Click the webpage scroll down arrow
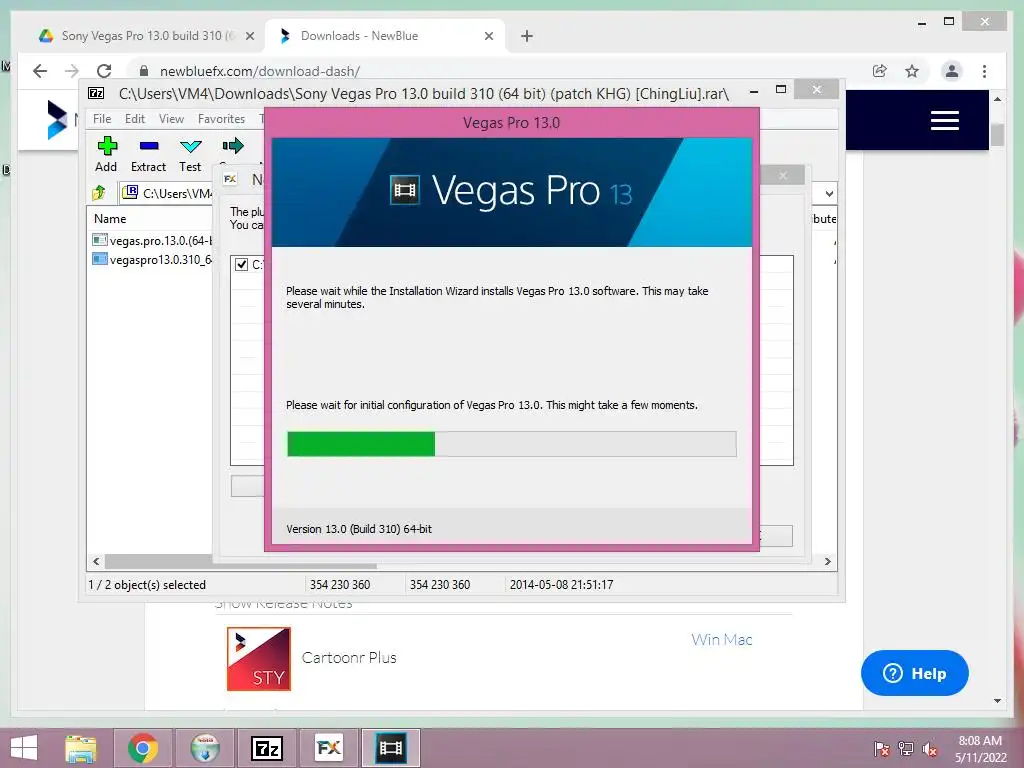1024x768 pixels. [997, 701]
